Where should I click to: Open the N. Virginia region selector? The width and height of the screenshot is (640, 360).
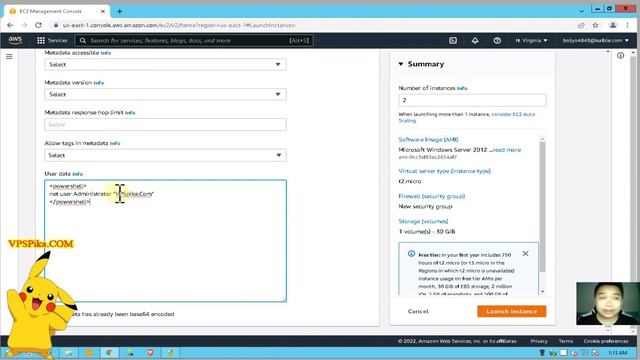coord(531,40)
